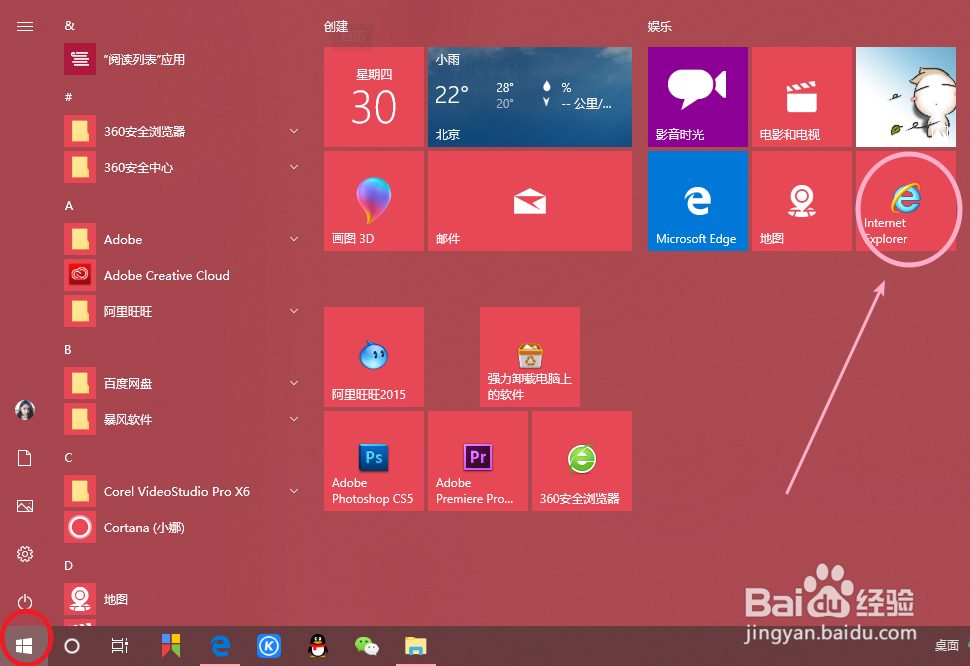This screenshot has height=666, width=970.
Task: Open the blue K app on the taskbar
Action: 269,646
